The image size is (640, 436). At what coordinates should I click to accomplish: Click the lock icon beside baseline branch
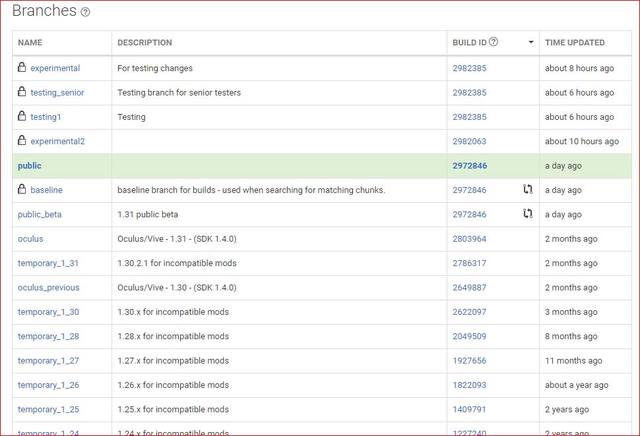point(22,190)
